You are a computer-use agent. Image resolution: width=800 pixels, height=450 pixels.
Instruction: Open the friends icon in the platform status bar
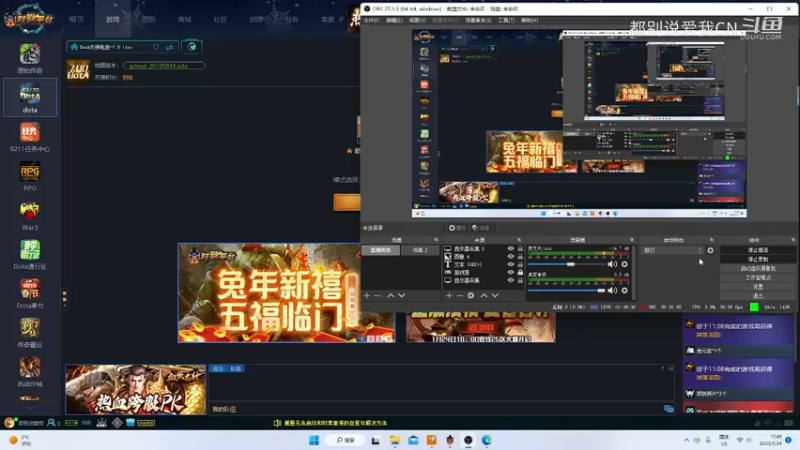(52, 423)
